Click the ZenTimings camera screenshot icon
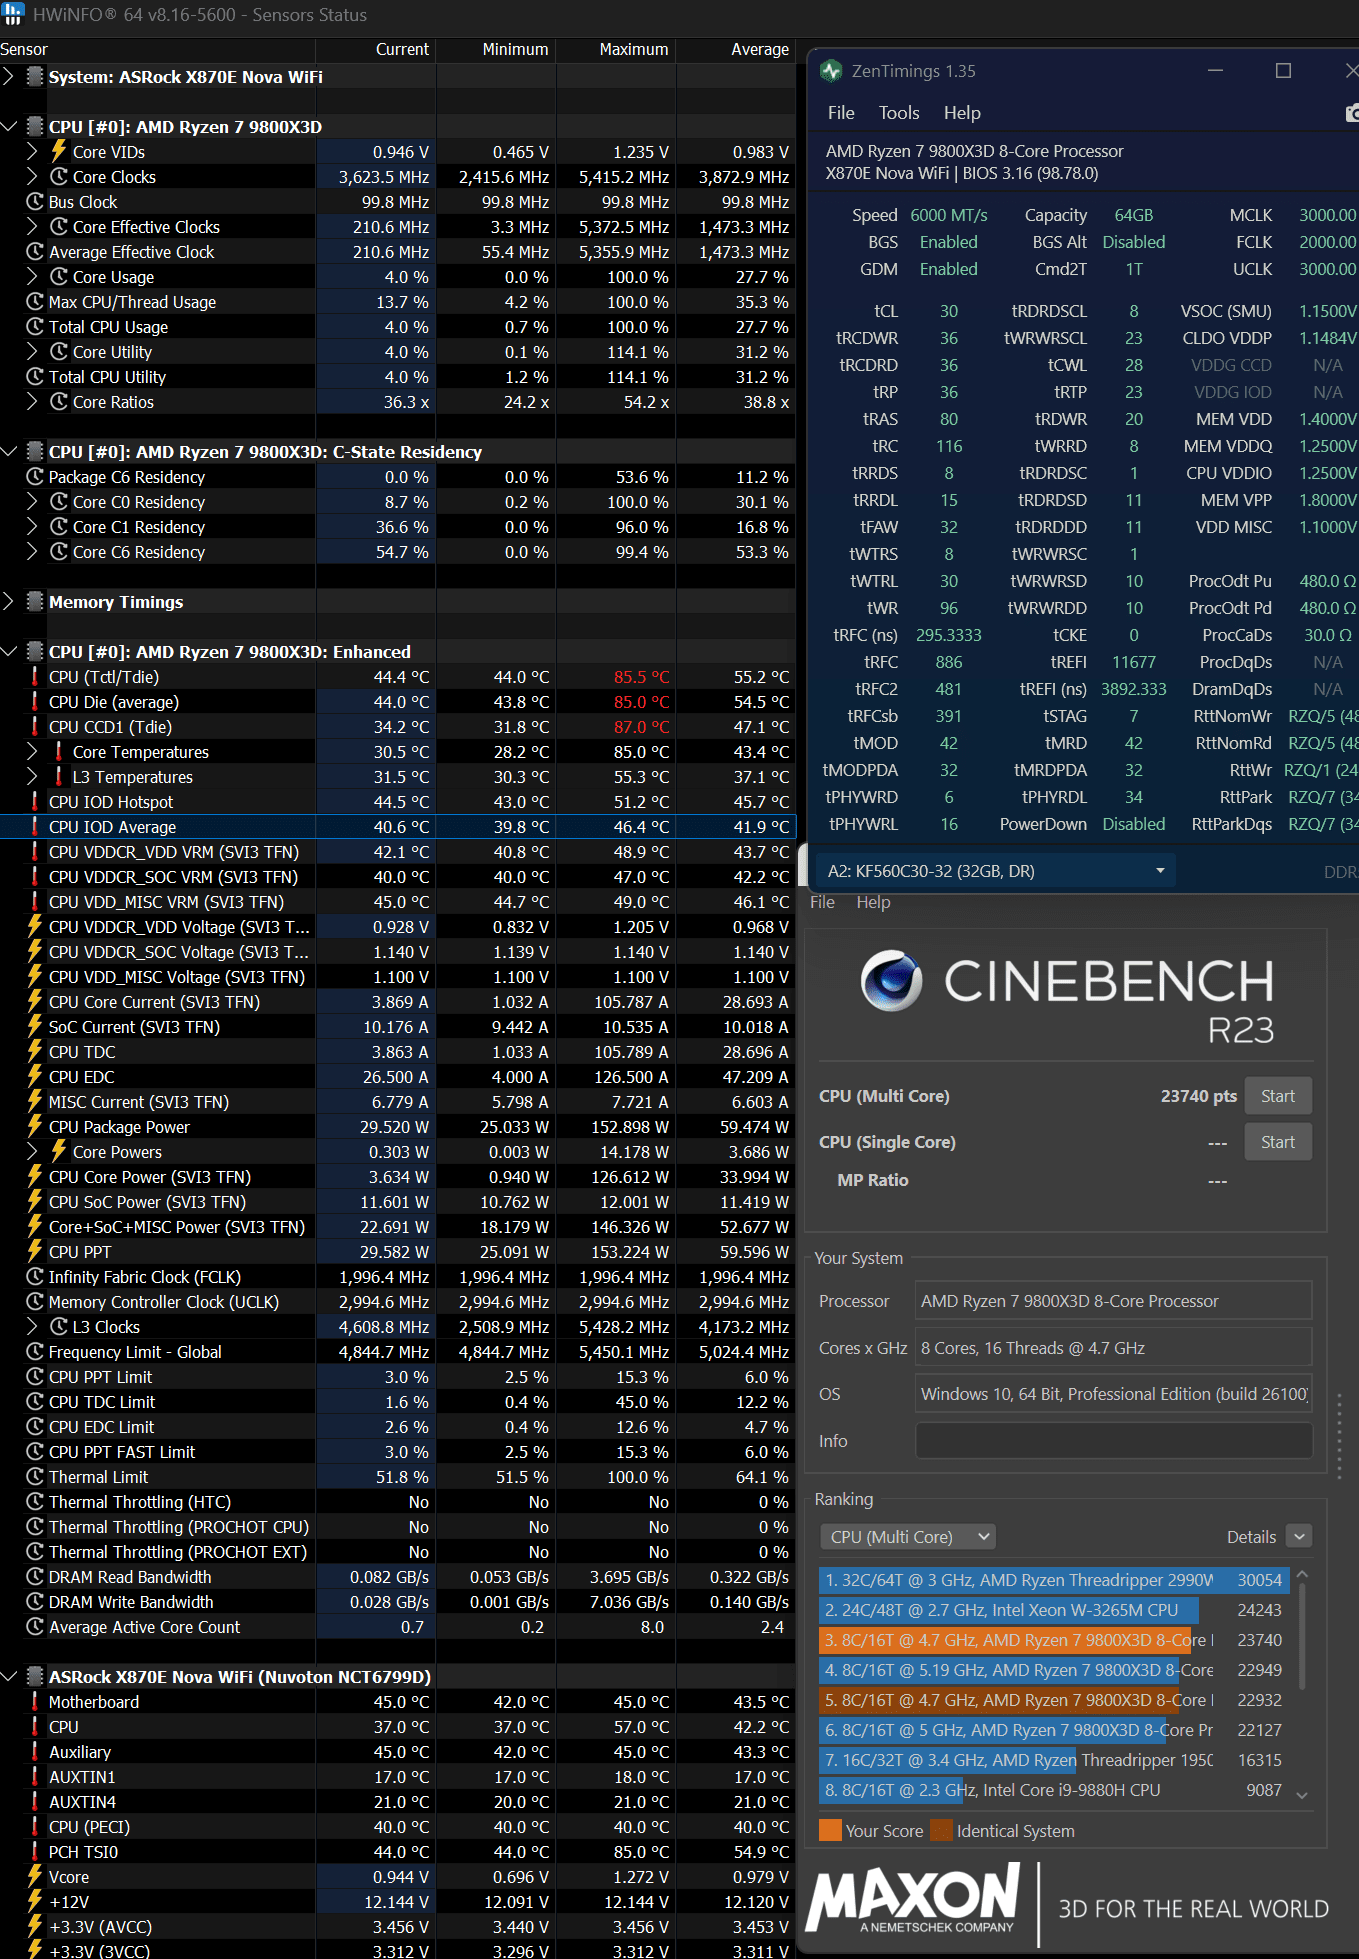The width and height of the screenshot is (1359, 1959). (x=1352, y=113)
